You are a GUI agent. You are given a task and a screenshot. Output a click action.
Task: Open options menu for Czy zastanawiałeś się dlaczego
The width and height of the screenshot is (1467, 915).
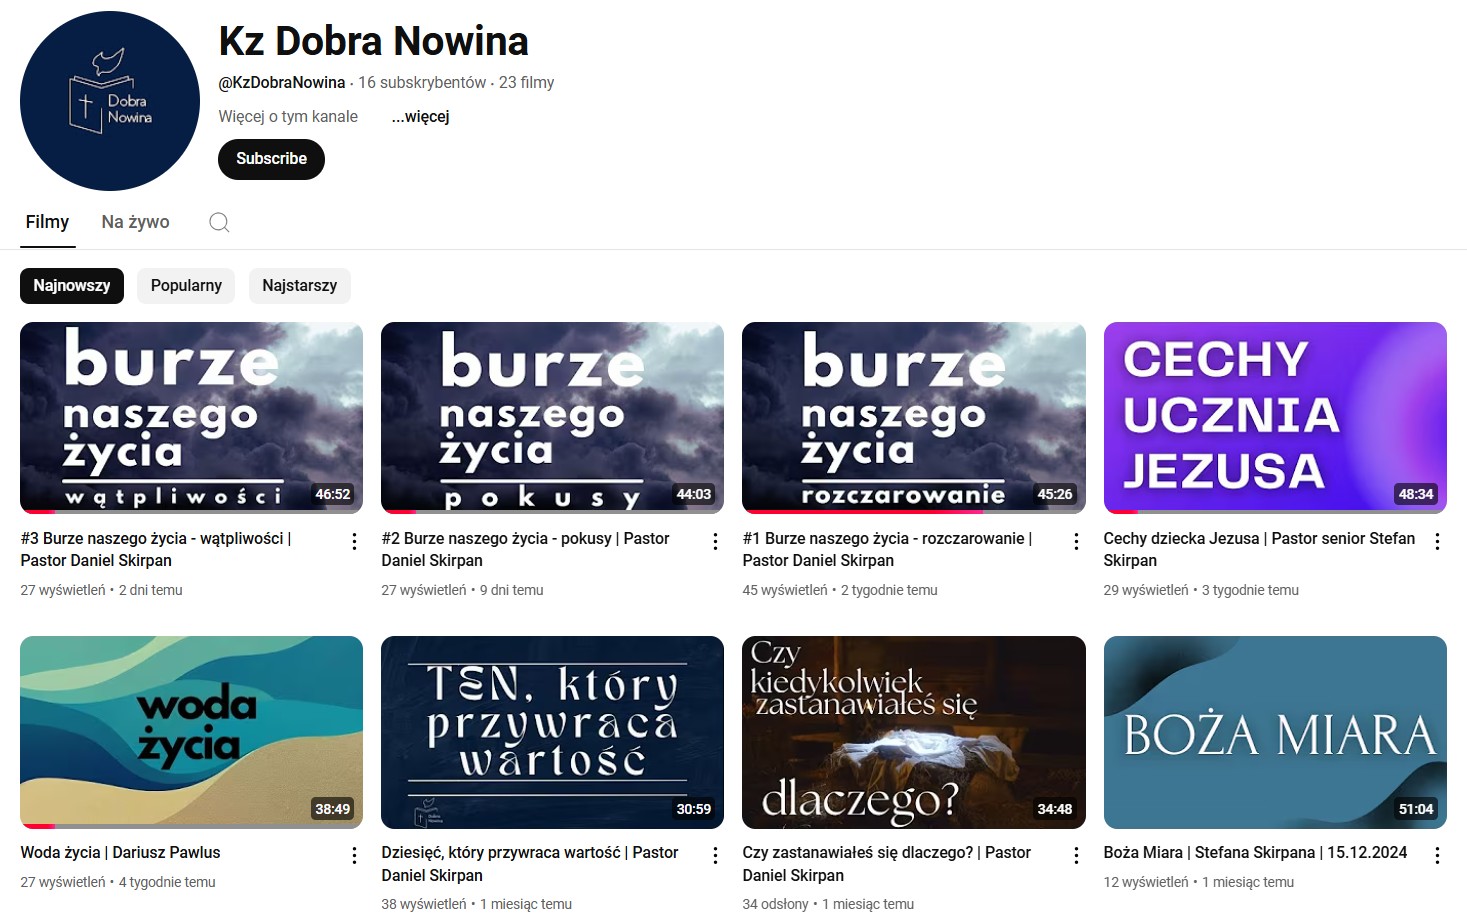coord(1076,855)
